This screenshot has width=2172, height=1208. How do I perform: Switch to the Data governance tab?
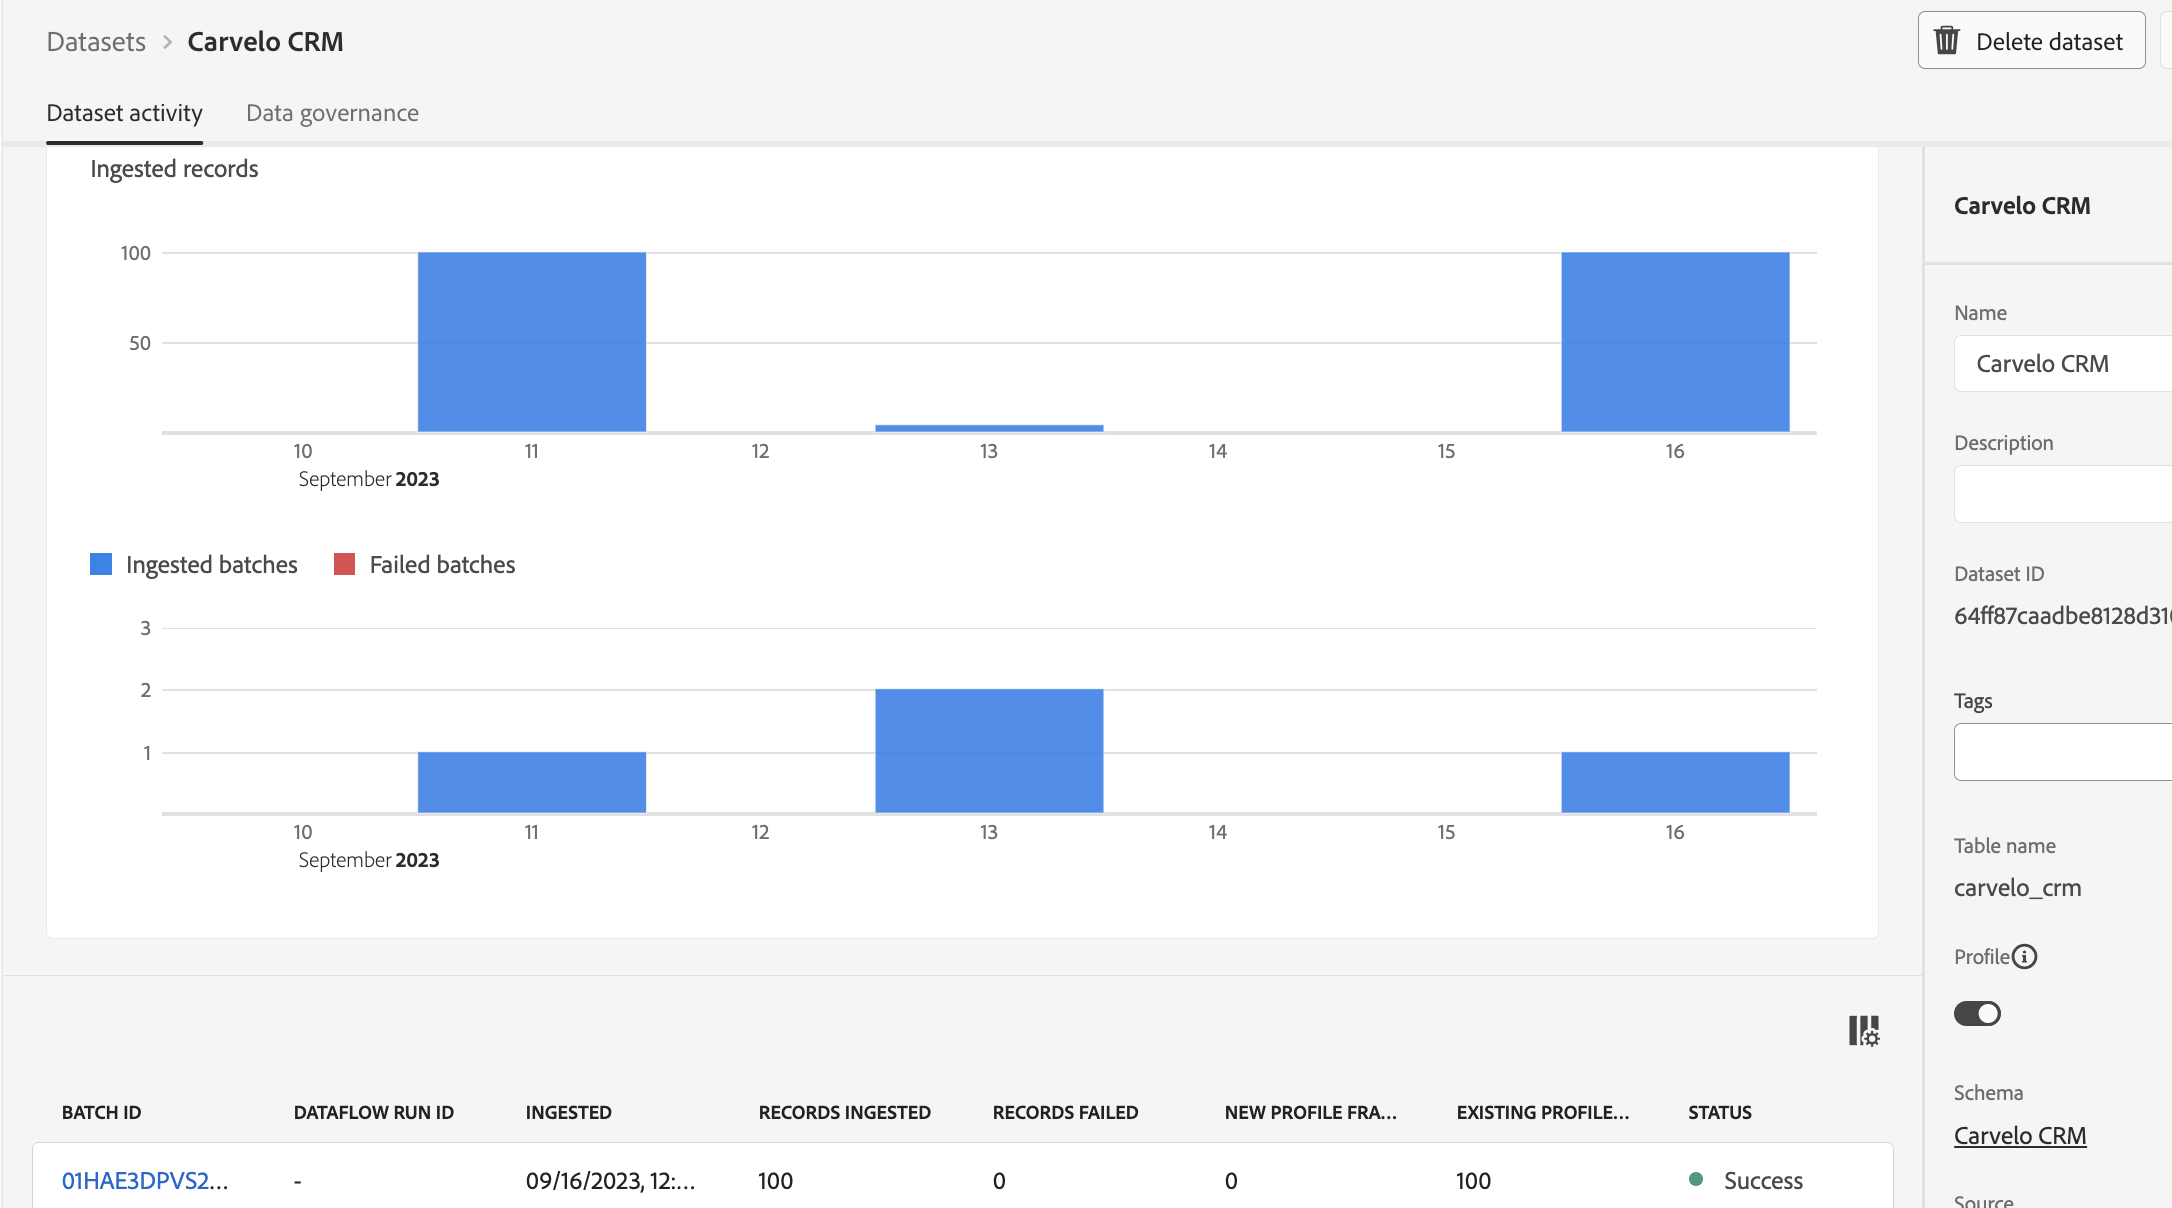point(332,113)
